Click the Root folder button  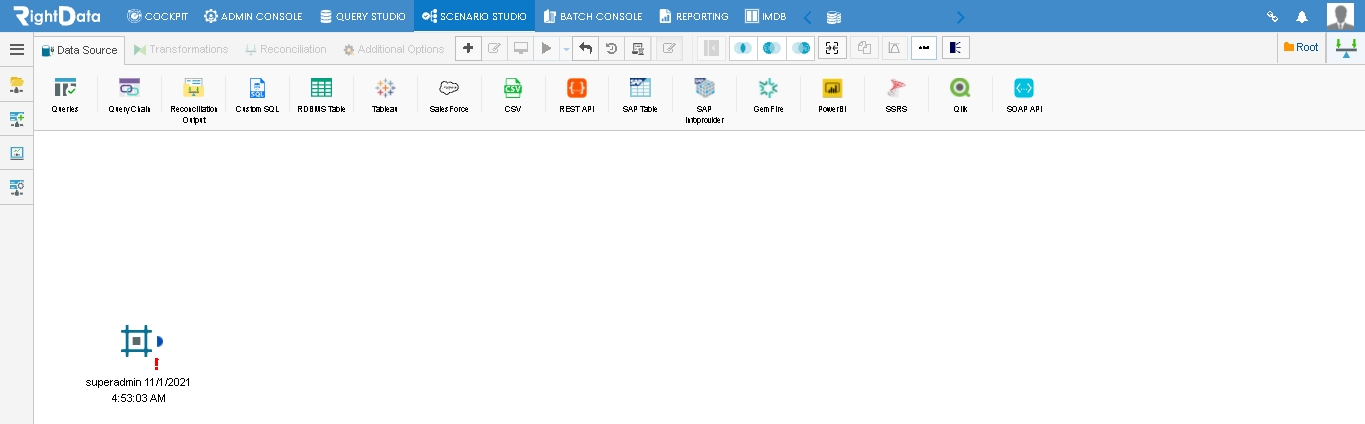[x=1301, y=47]
